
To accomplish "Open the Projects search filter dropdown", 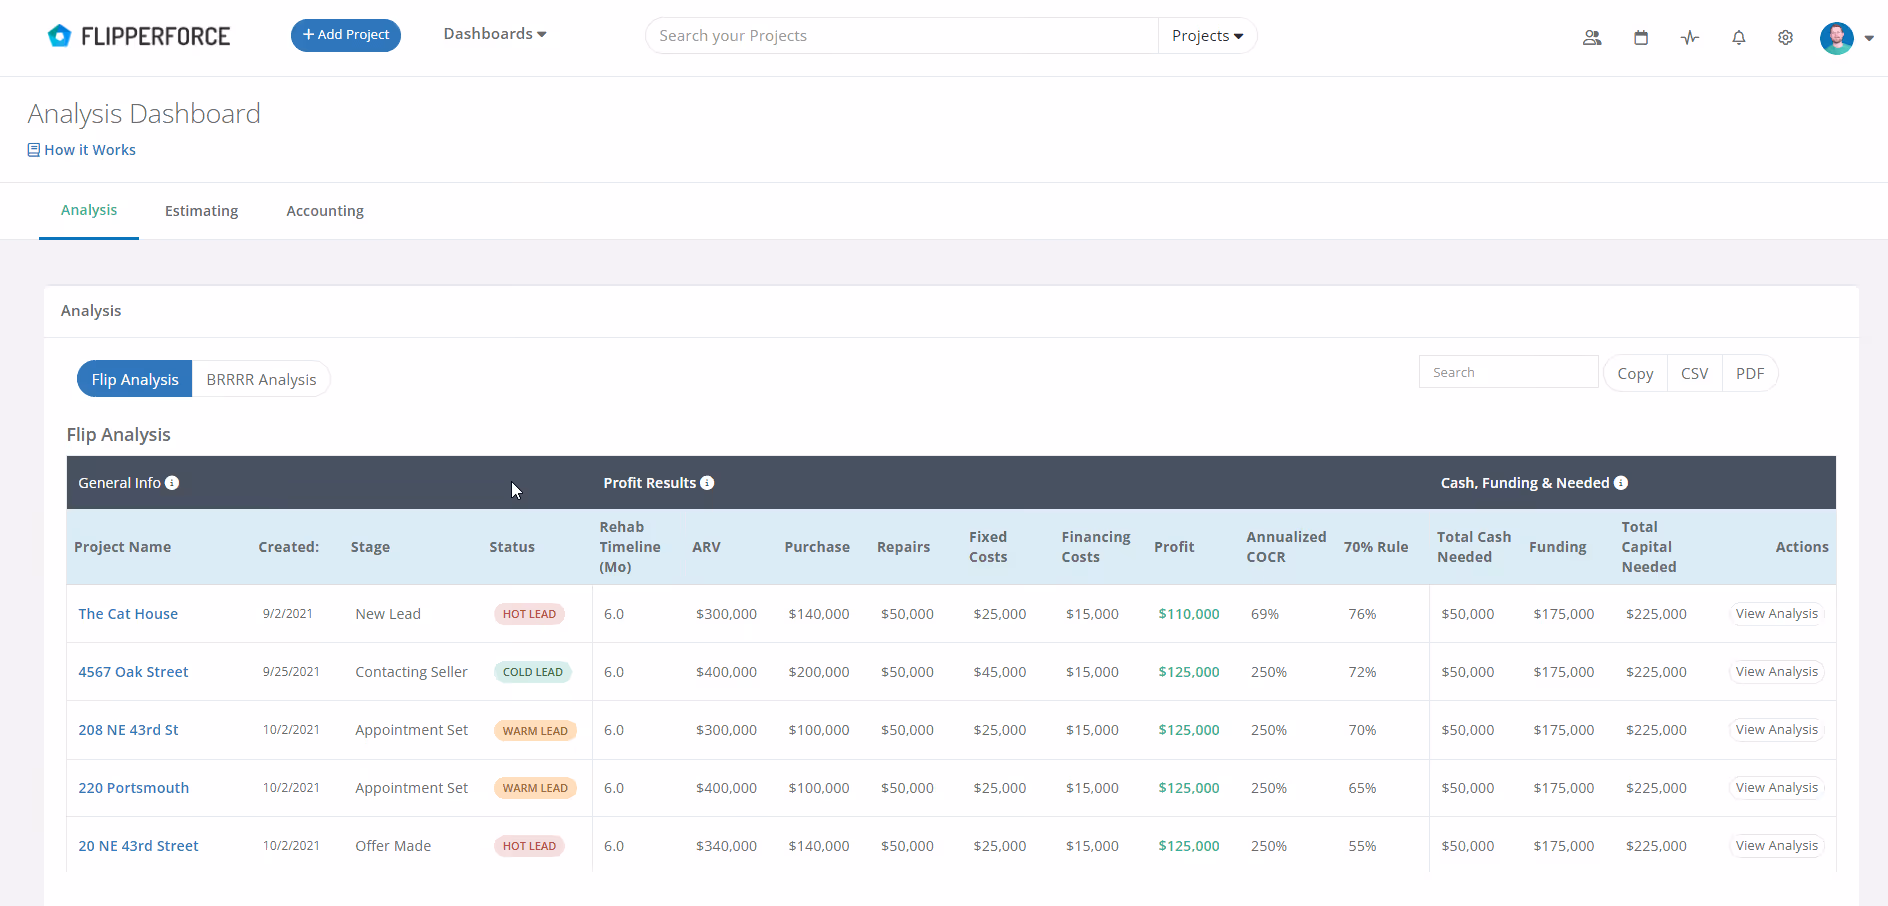I will pos(1207,36).
